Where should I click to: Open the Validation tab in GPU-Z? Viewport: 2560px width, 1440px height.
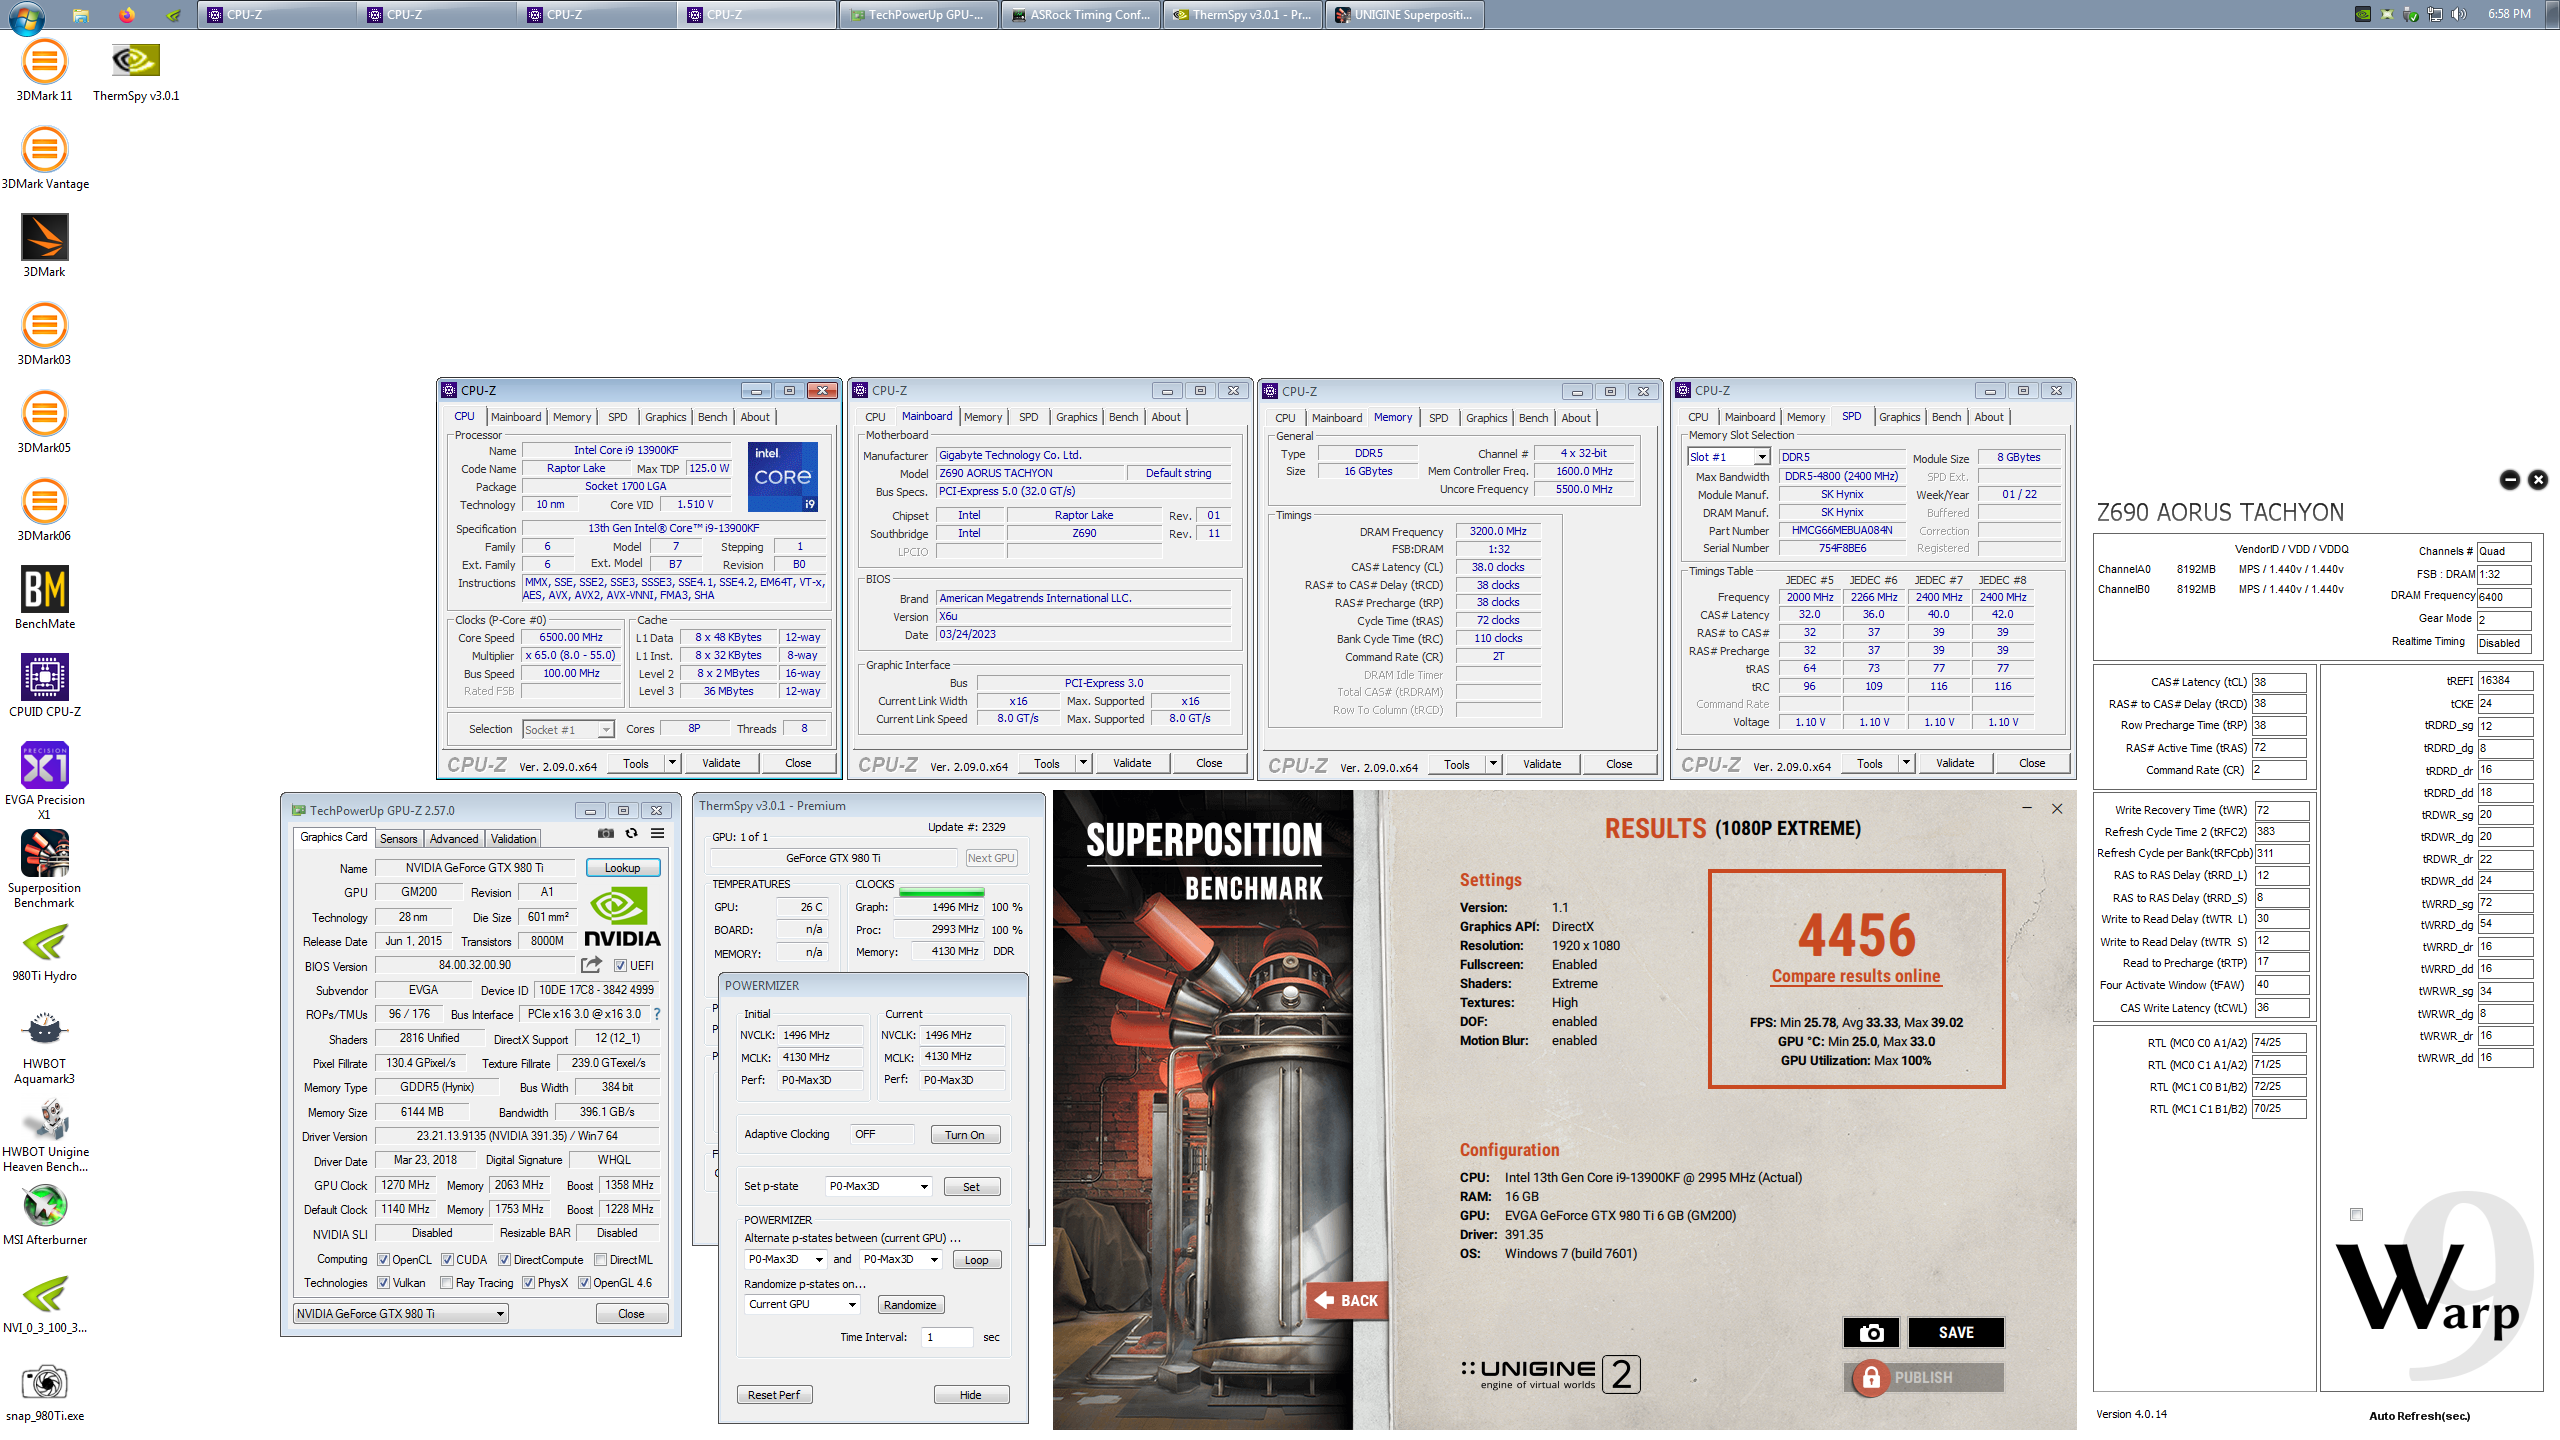click(514, 838)
